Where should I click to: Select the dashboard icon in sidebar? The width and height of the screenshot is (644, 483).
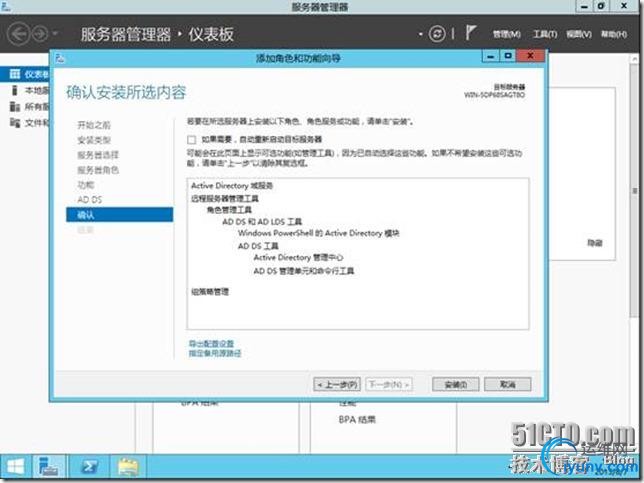[15, 74]
